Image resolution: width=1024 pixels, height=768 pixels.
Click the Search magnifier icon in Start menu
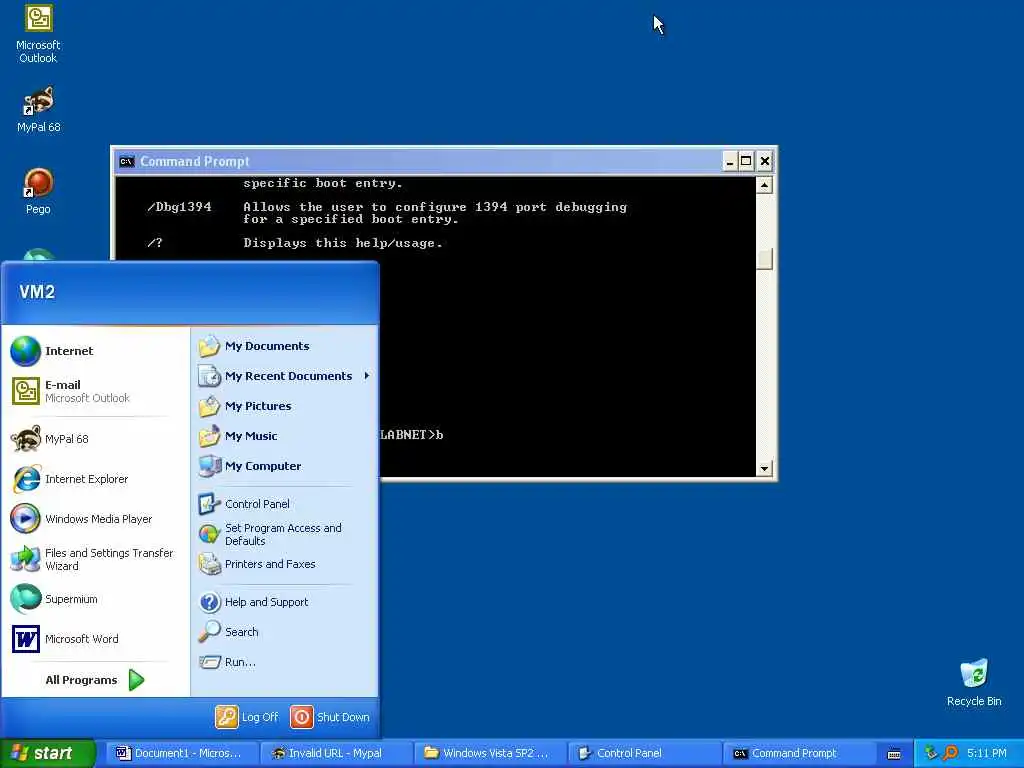pos(210,632)
